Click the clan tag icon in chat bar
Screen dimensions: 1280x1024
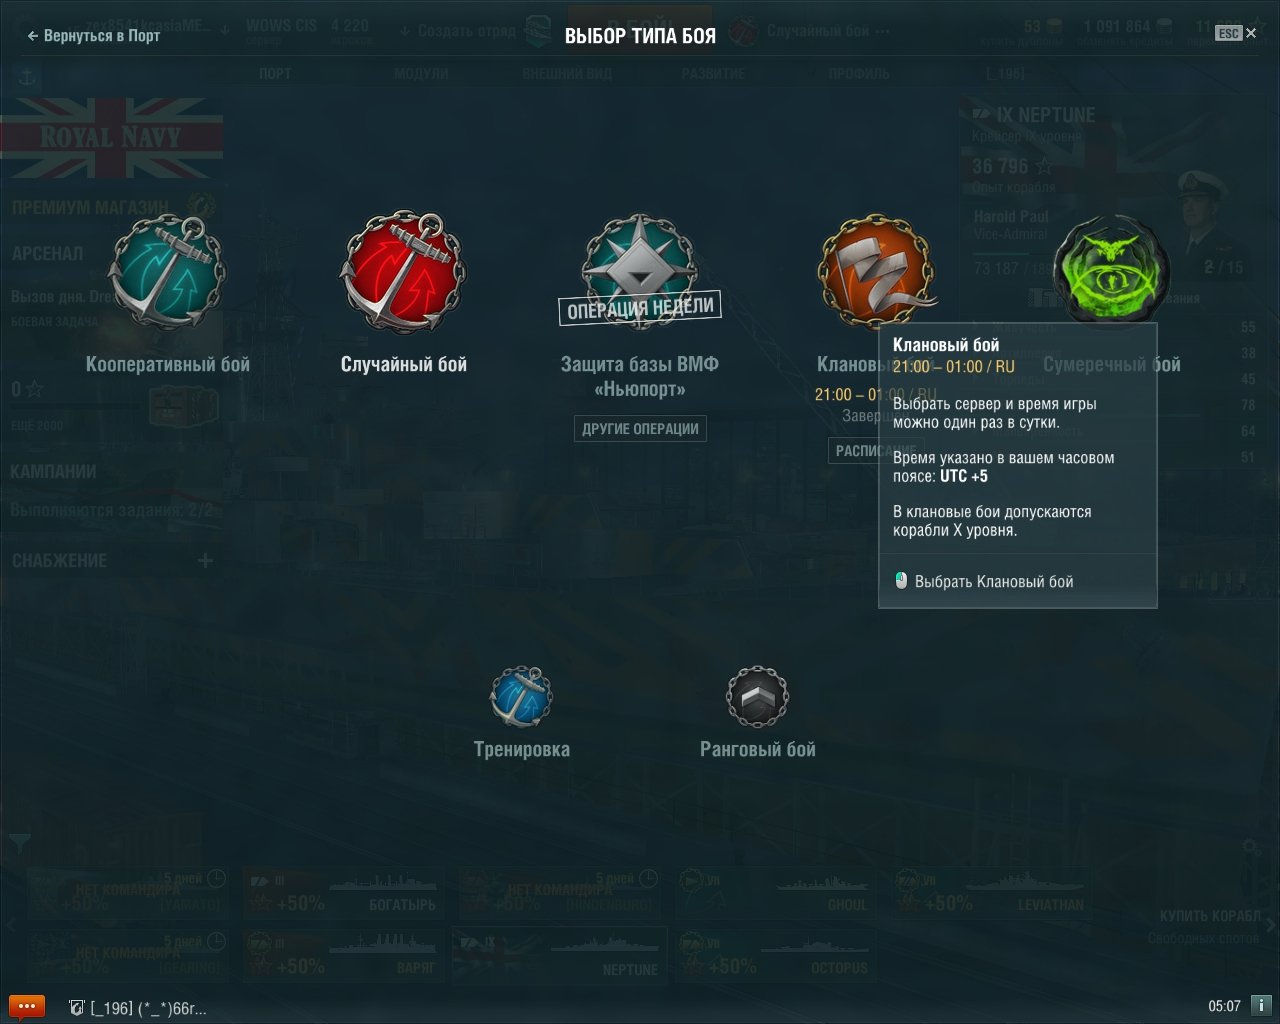click(76, 1008)
